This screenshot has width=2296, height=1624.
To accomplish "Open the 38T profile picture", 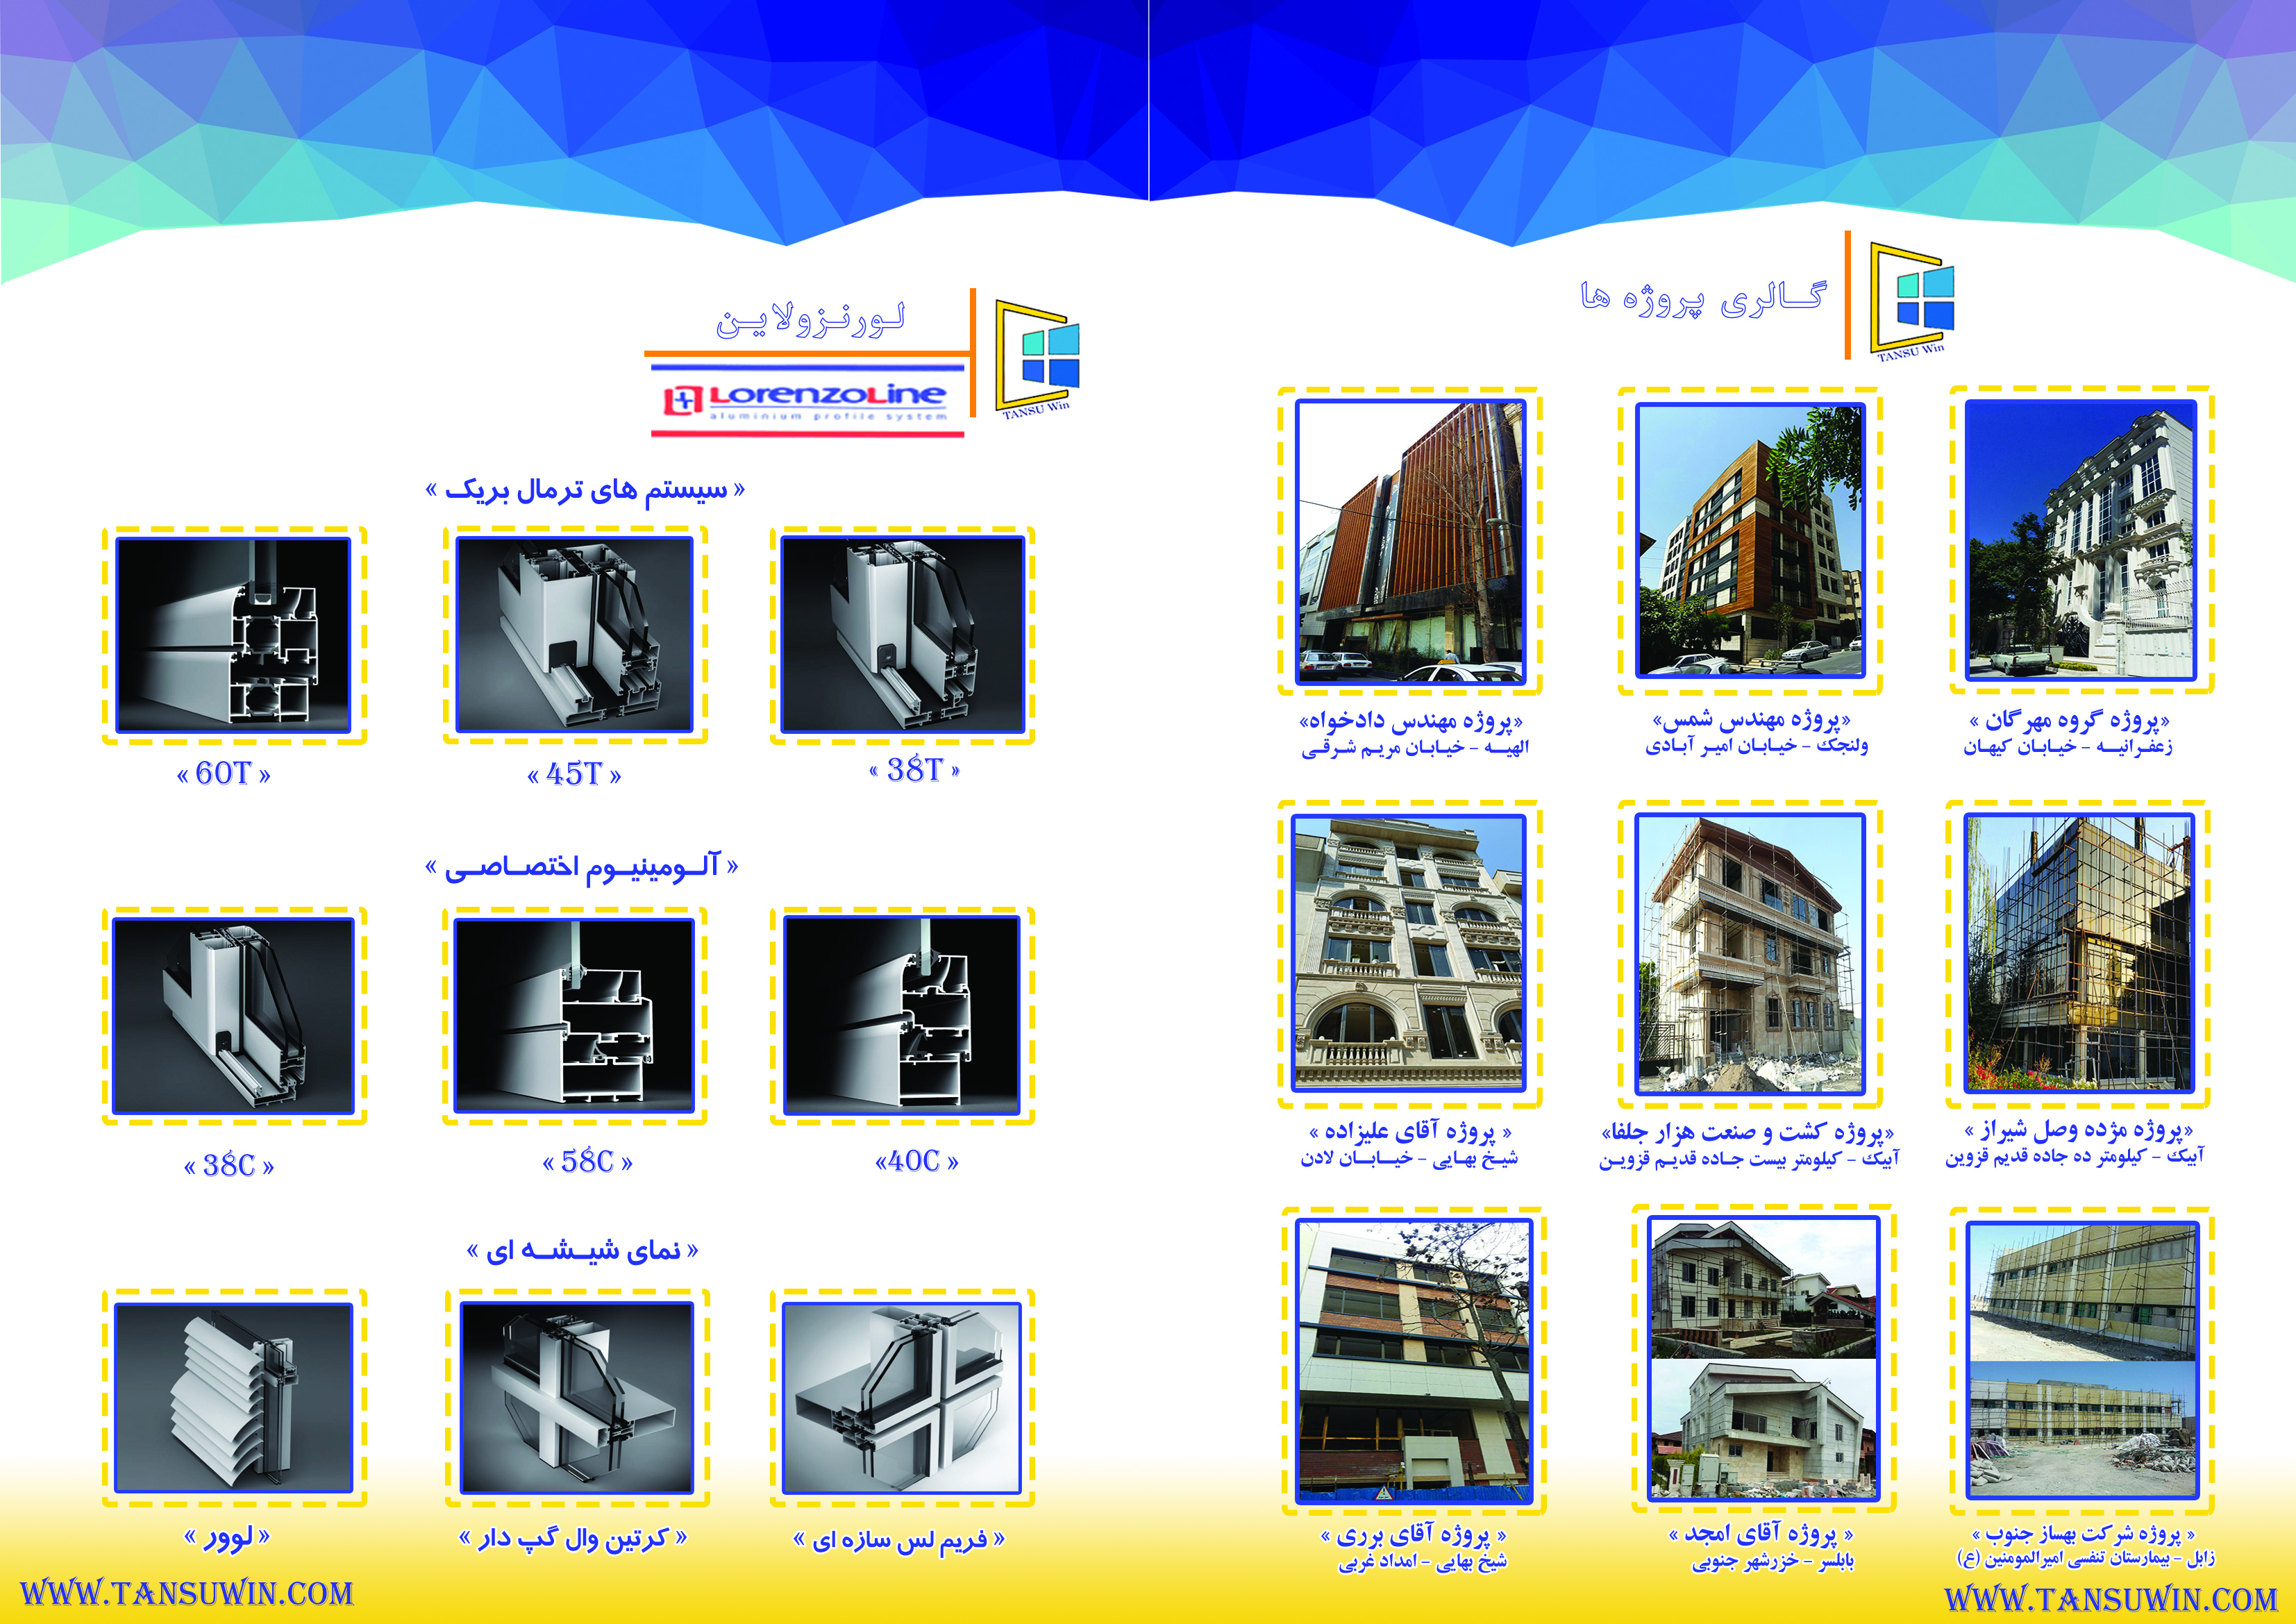I will (902, 635).
